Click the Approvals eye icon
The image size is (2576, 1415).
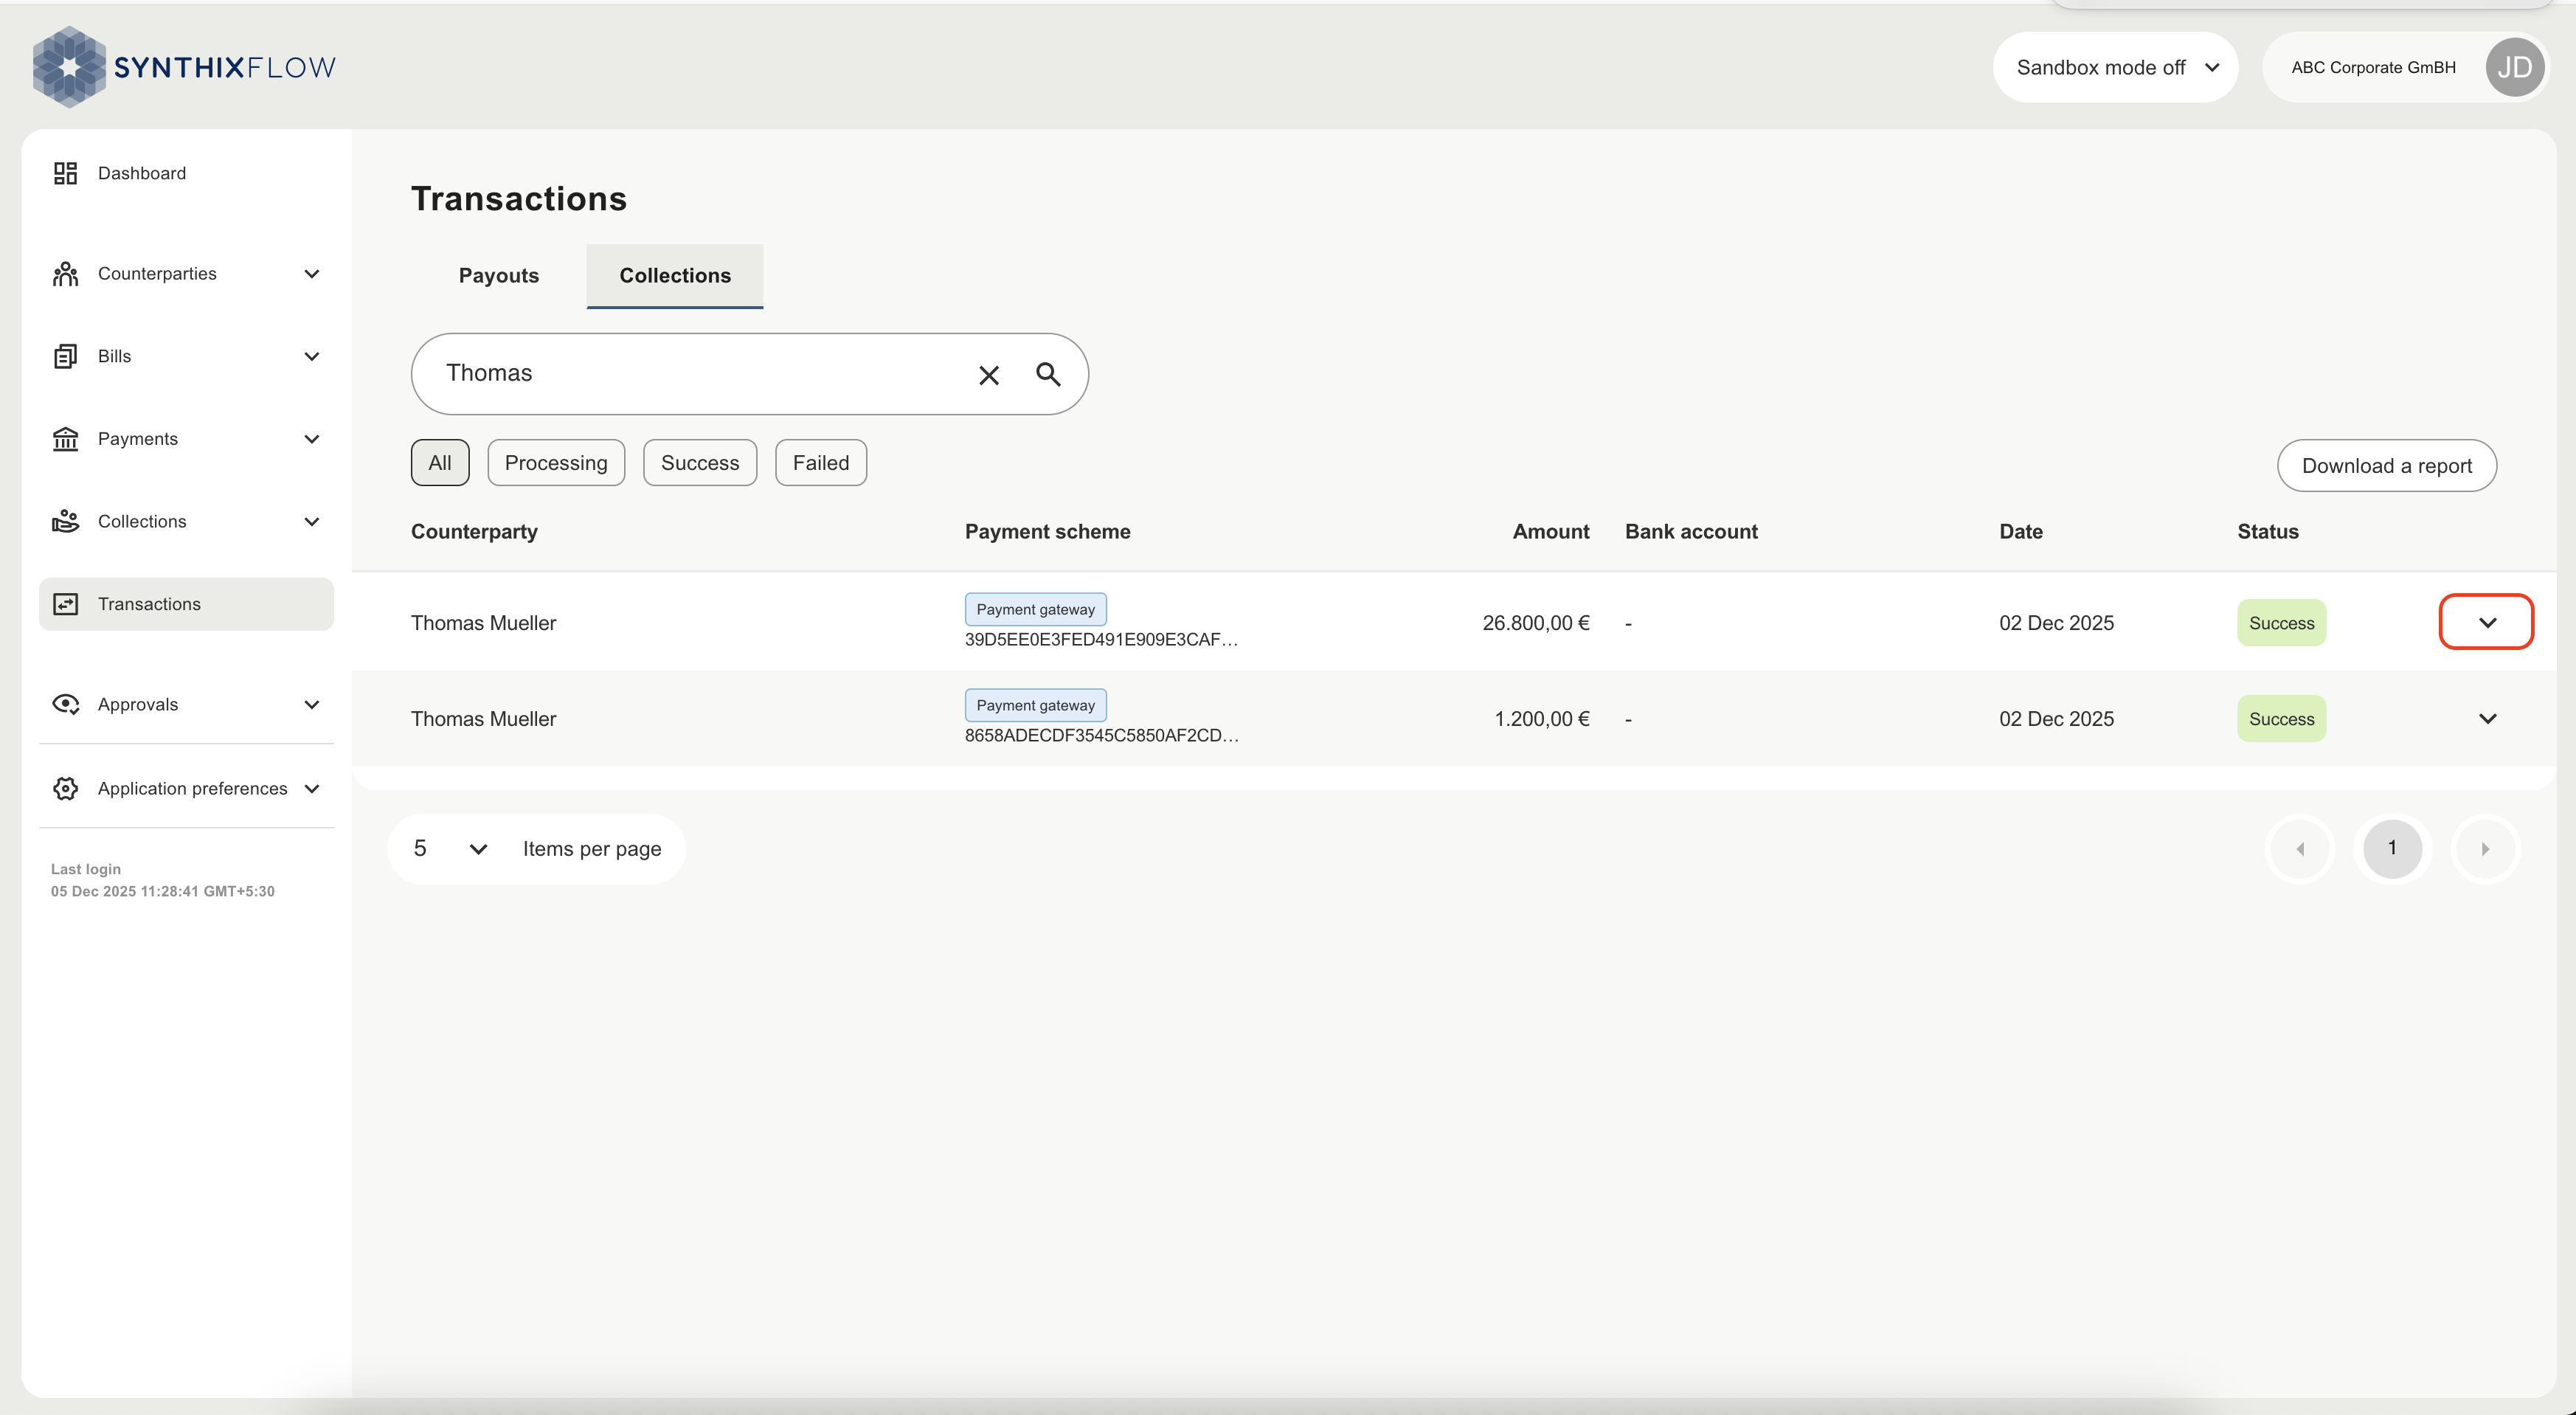pos(65,704)
